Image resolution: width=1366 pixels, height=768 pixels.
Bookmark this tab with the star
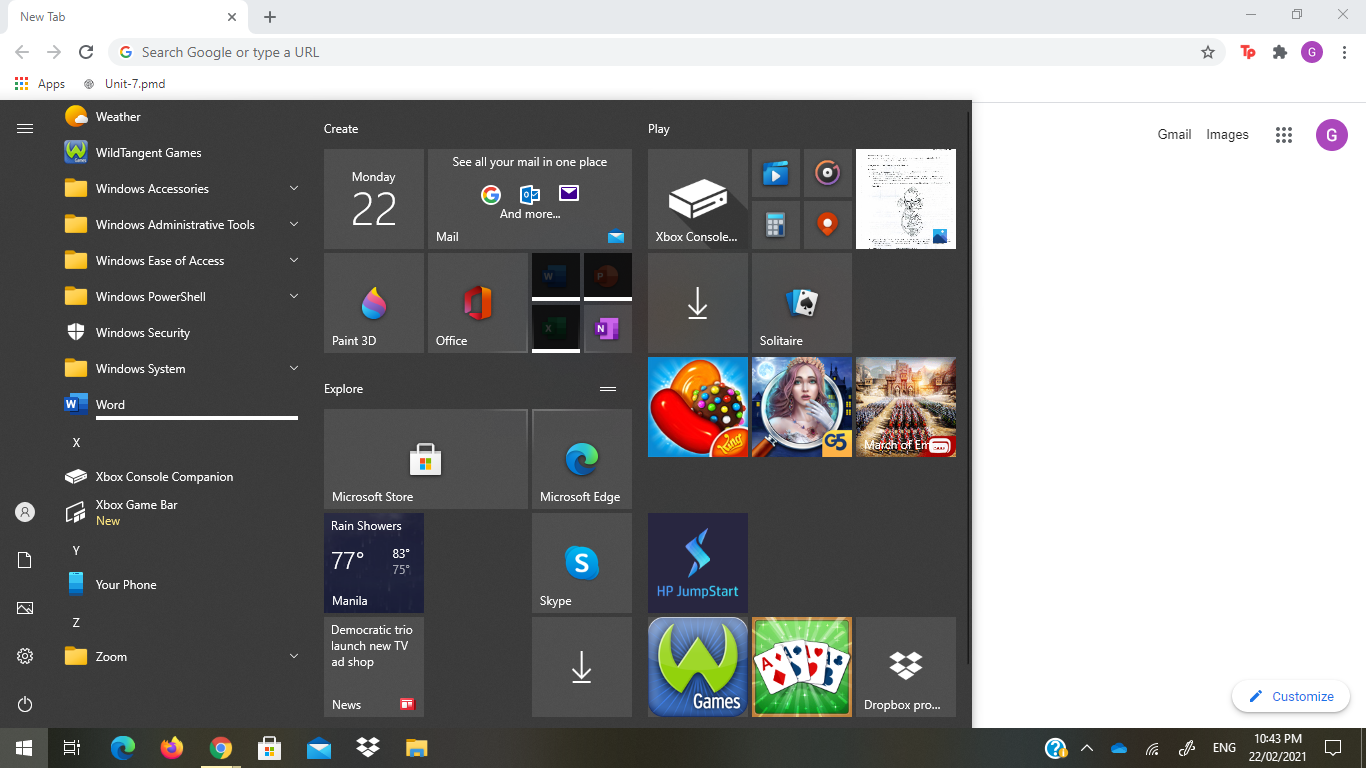(1208, 52)
